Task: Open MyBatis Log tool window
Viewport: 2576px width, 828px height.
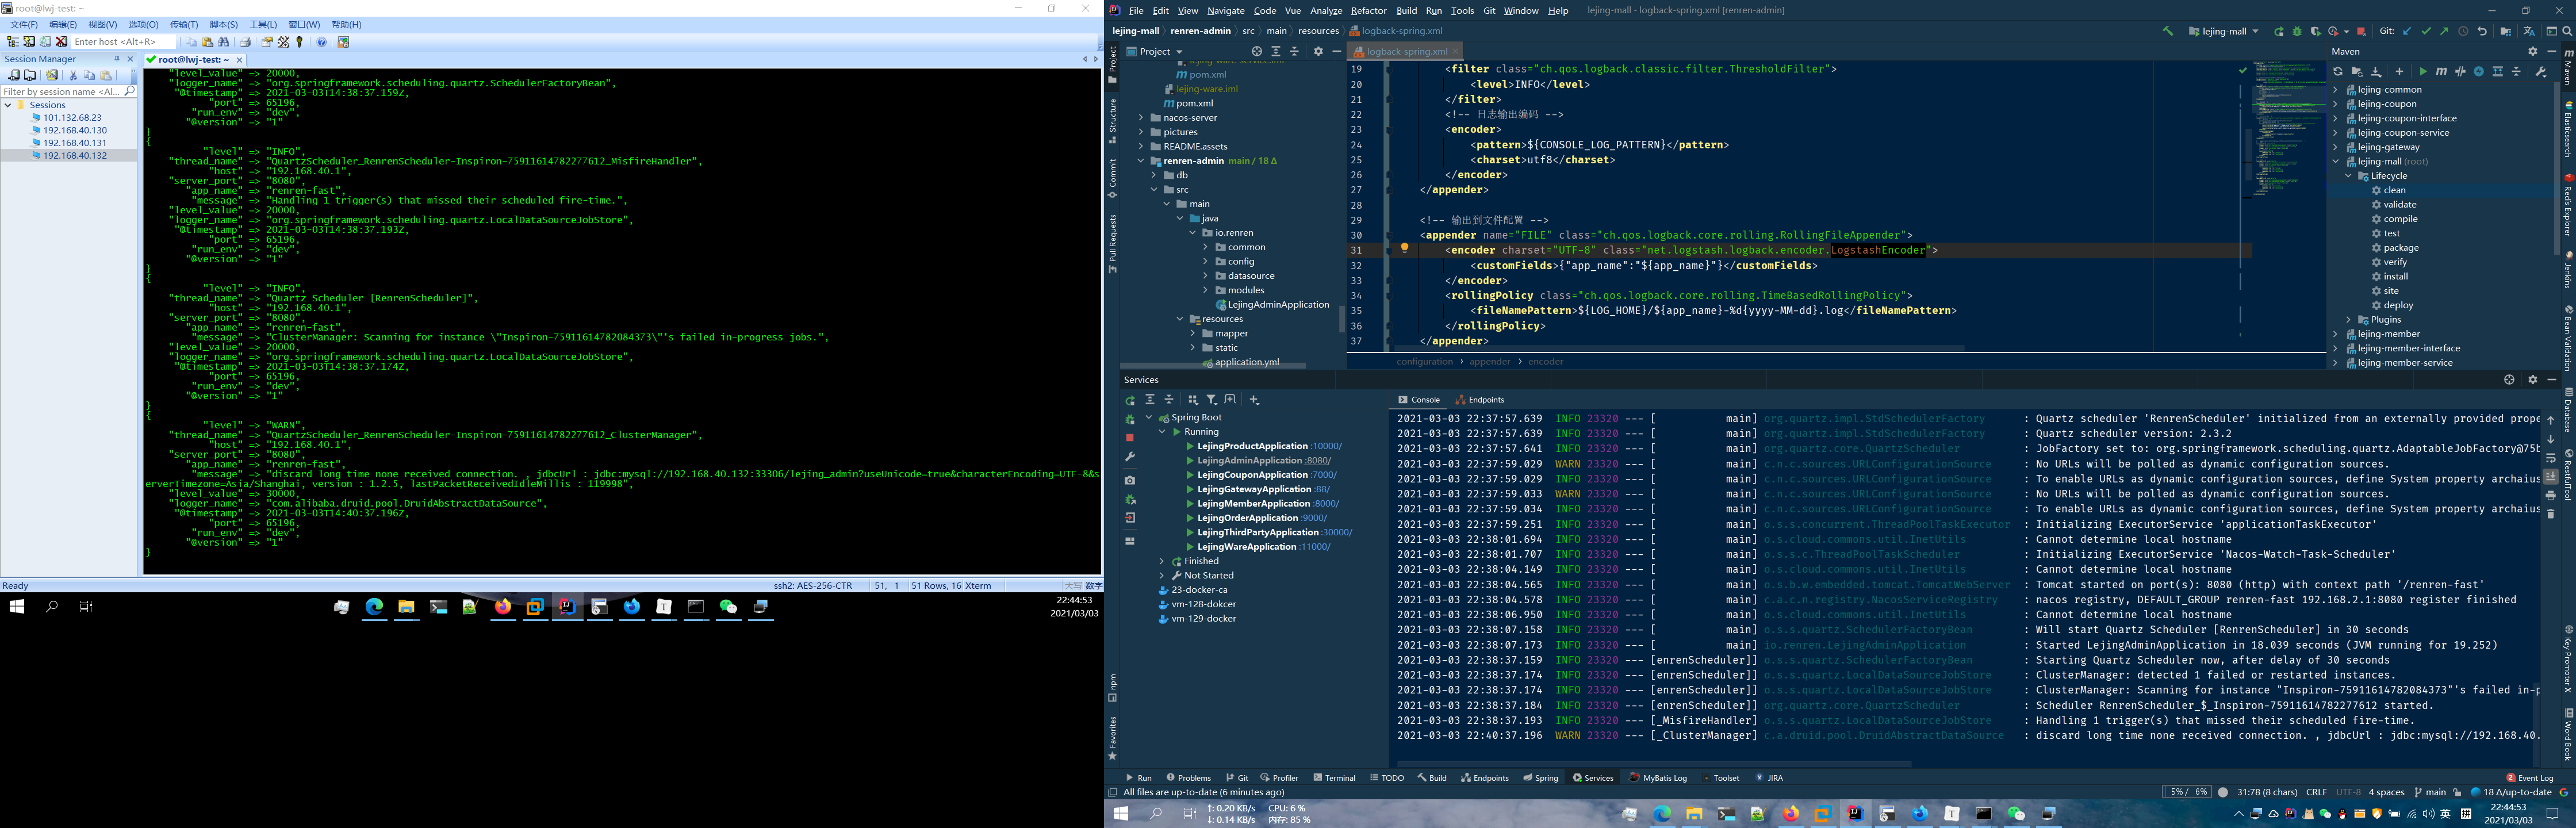Action: tap(1657, 778)
